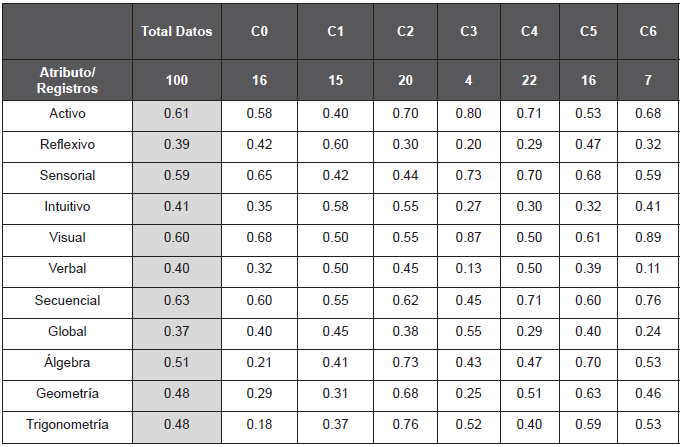The height and width of the screenshot is (447, 682).
Task: Click the Verbal row label
Action: tap(67, 269)
